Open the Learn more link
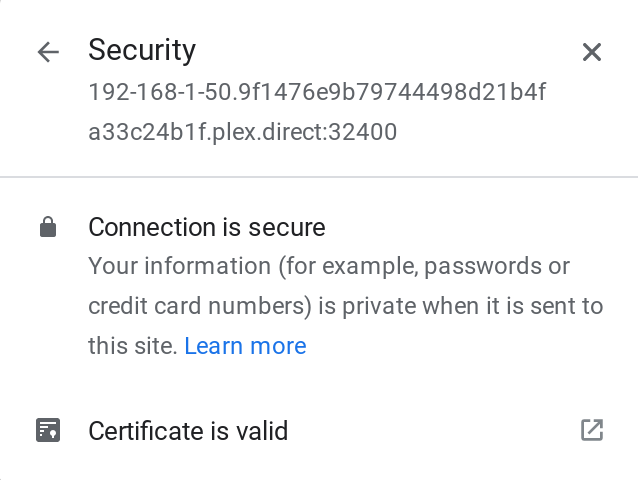The image size is (638, 480). pyautogui.click(x=245, y=346)
